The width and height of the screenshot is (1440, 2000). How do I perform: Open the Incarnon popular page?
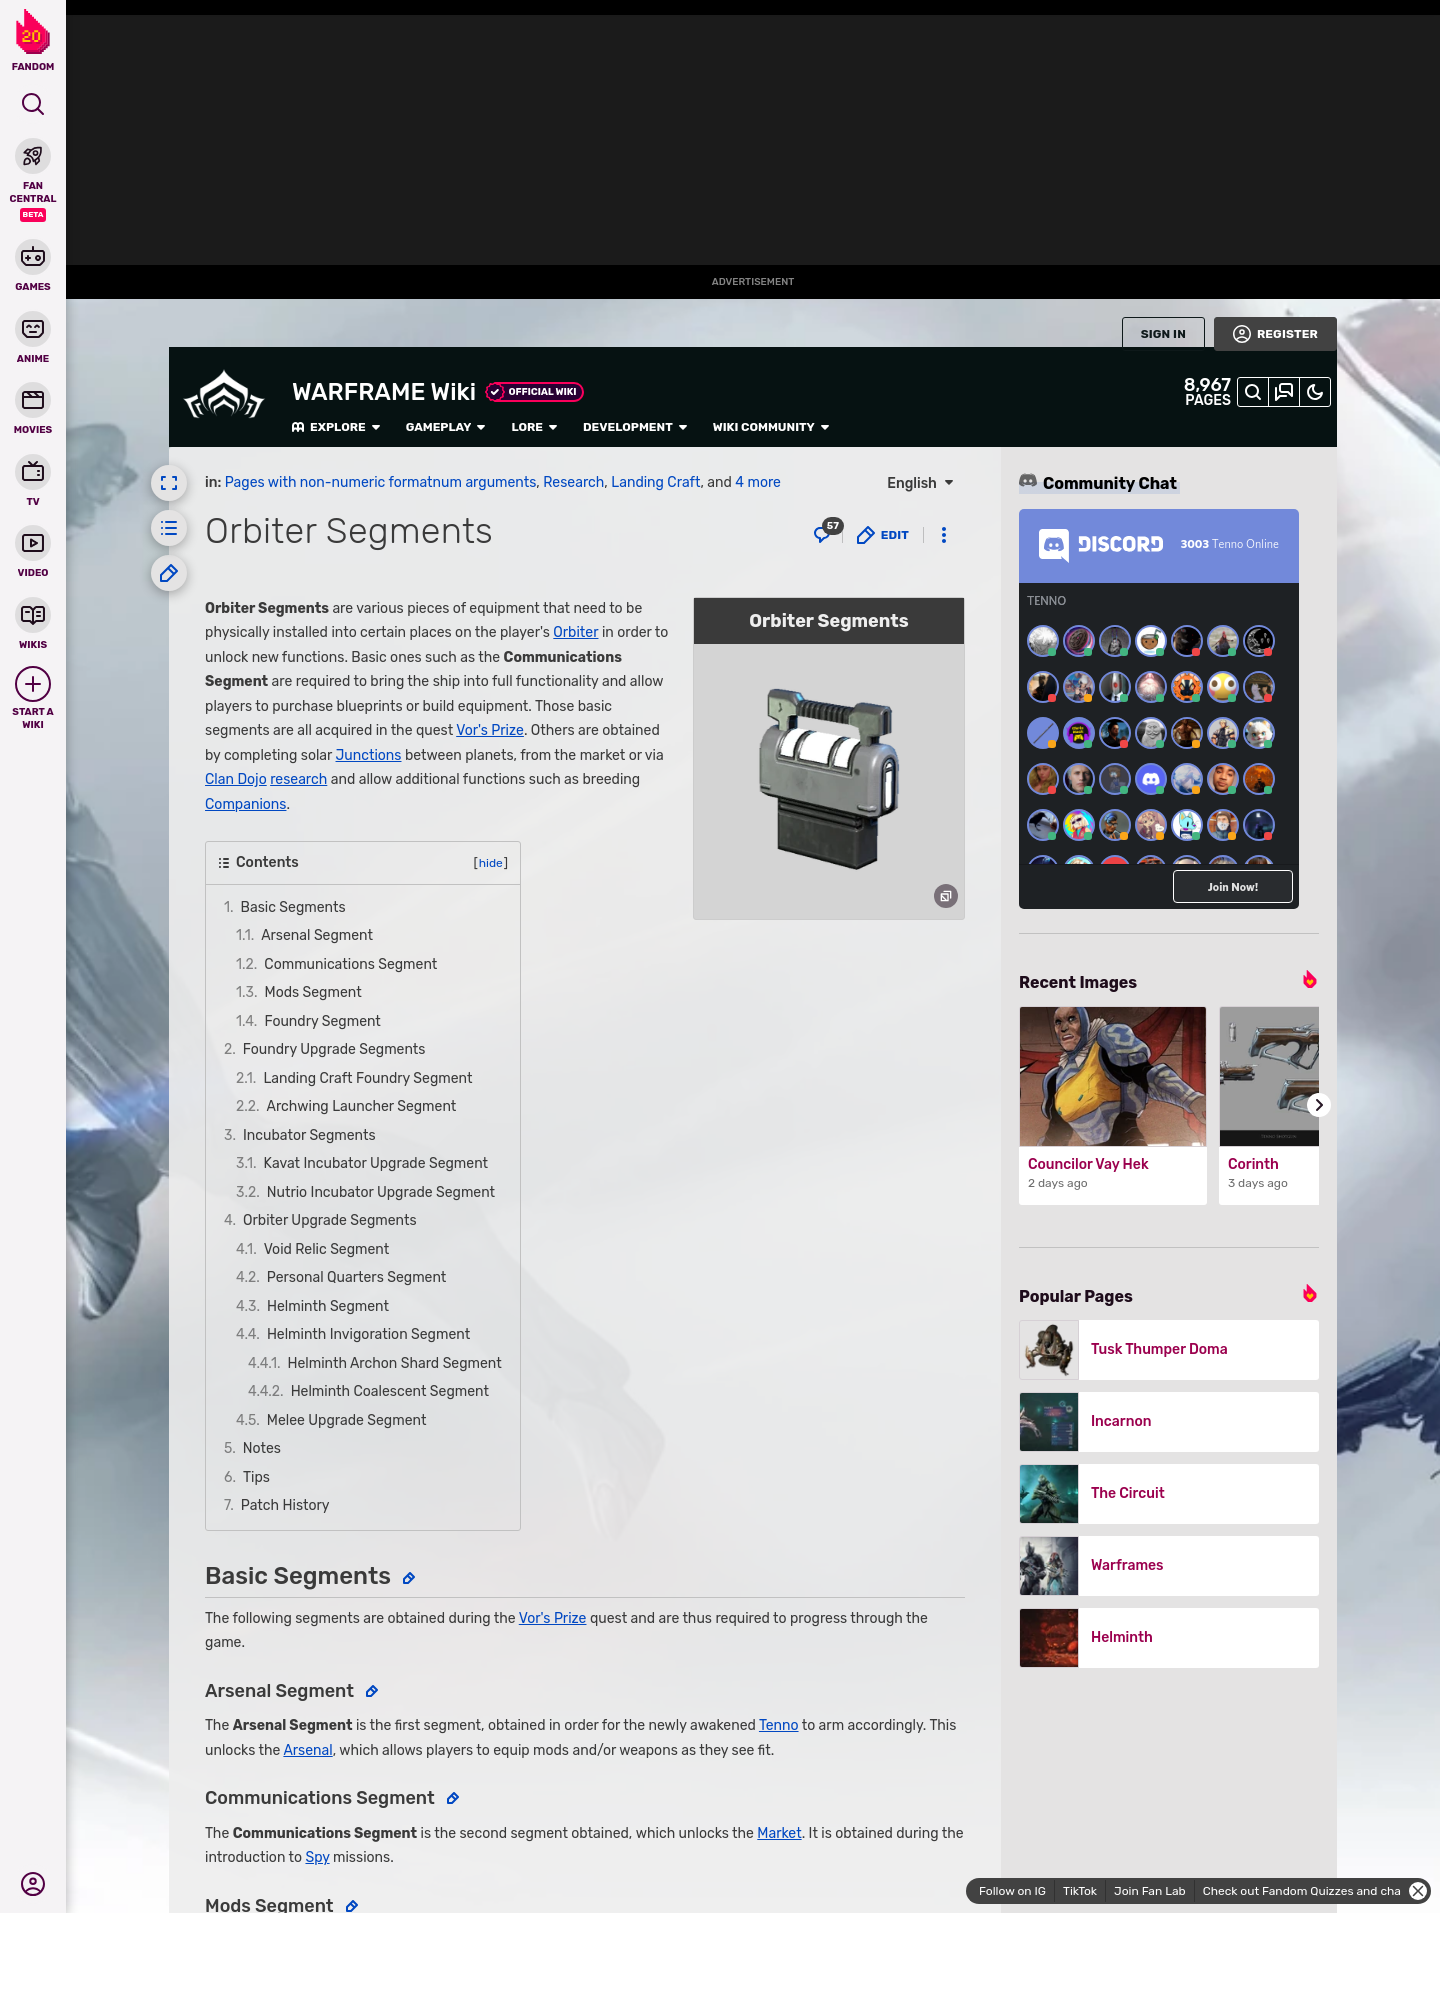[x=1169, y=1421]
